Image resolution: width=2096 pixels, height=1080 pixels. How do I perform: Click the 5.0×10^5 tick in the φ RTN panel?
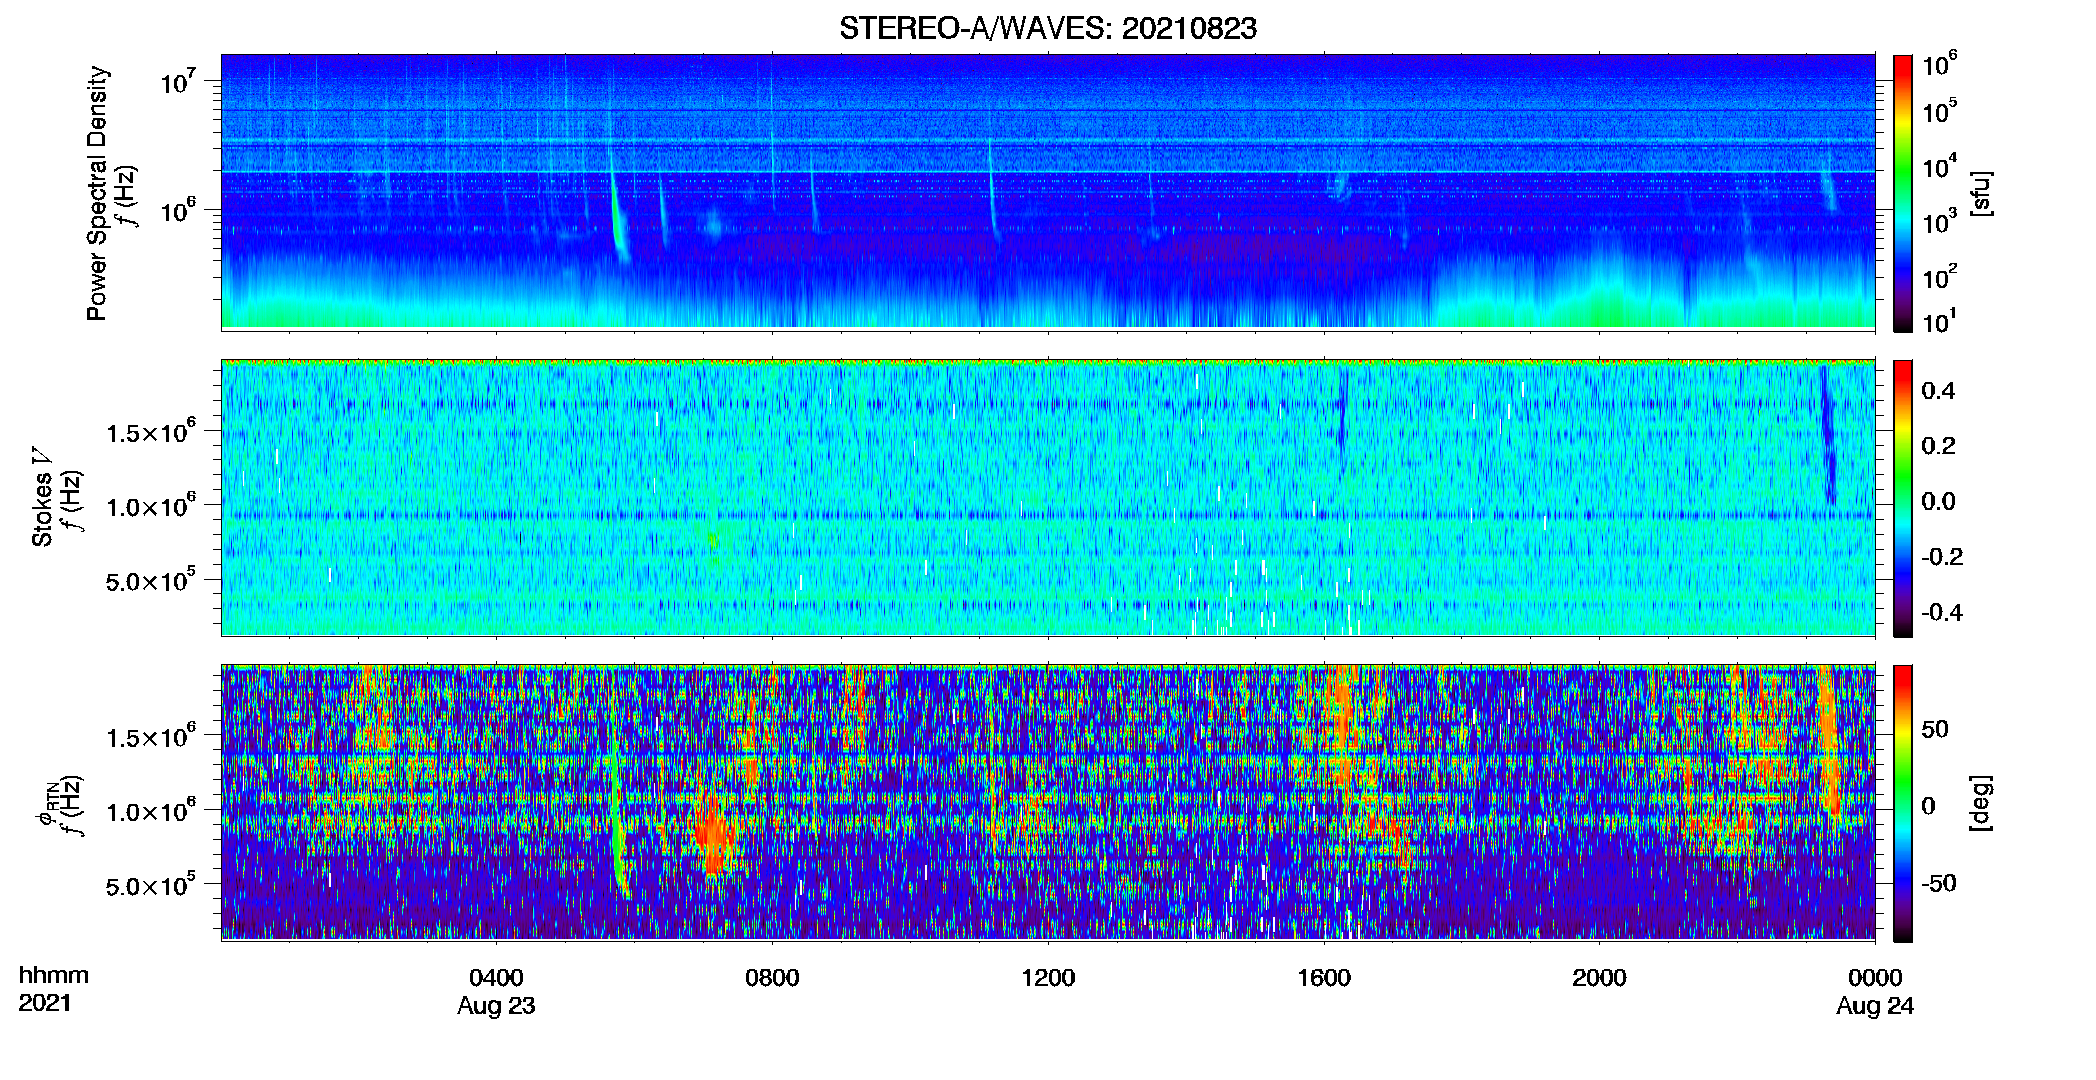click(x=151, y=885)
